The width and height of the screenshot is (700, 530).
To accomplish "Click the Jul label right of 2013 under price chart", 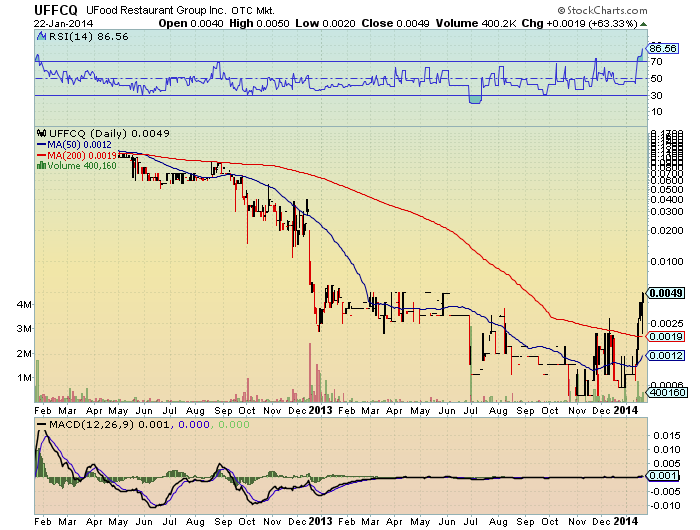I will point(471,410).
